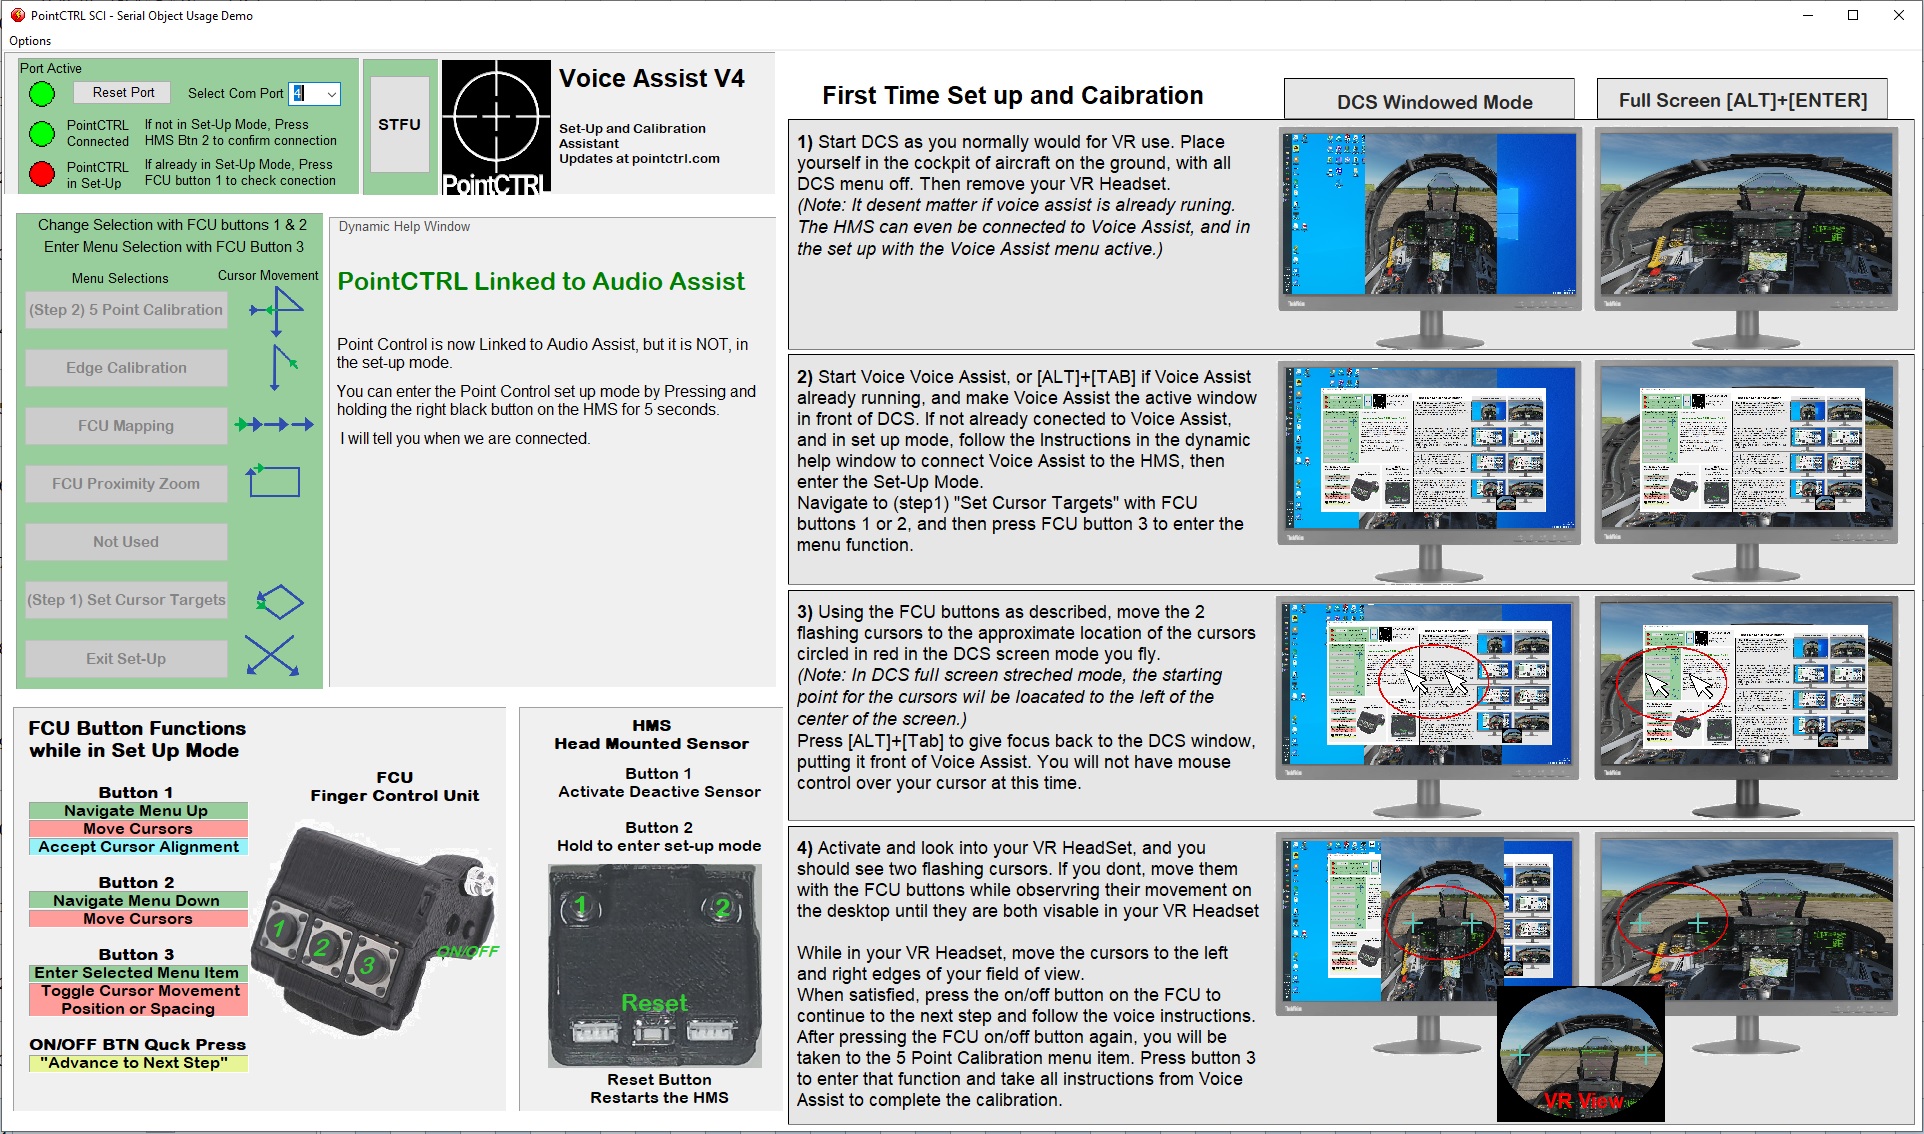Click the Exit Set-Up cross icon
This screenshot has height=1134, width=1924.
272,656
